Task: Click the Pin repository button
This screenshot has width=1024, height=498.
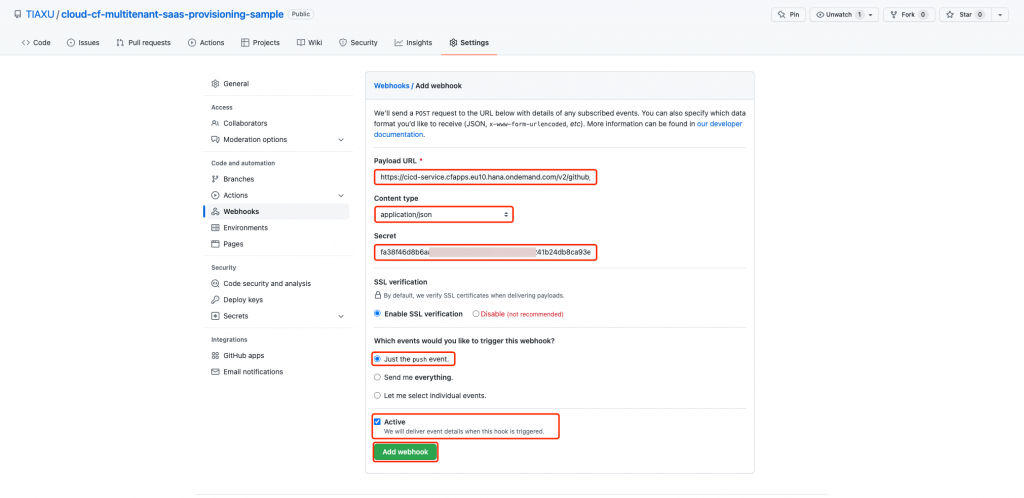Action: [x=788, y=14]
